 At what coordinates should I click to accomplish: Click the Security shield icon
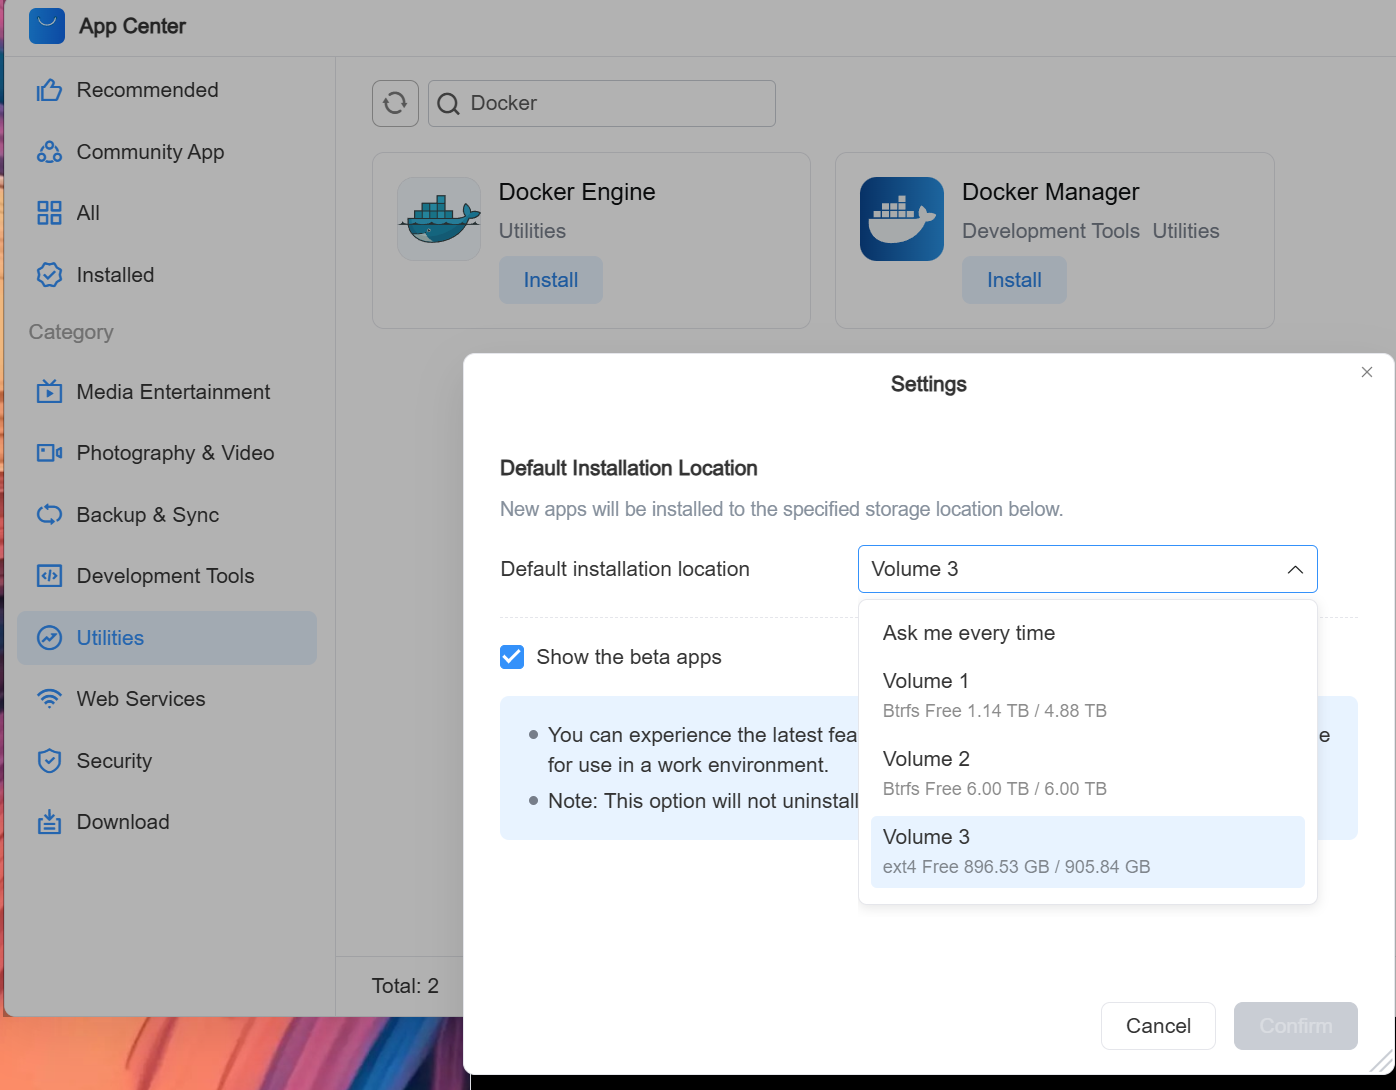point(49,761)
